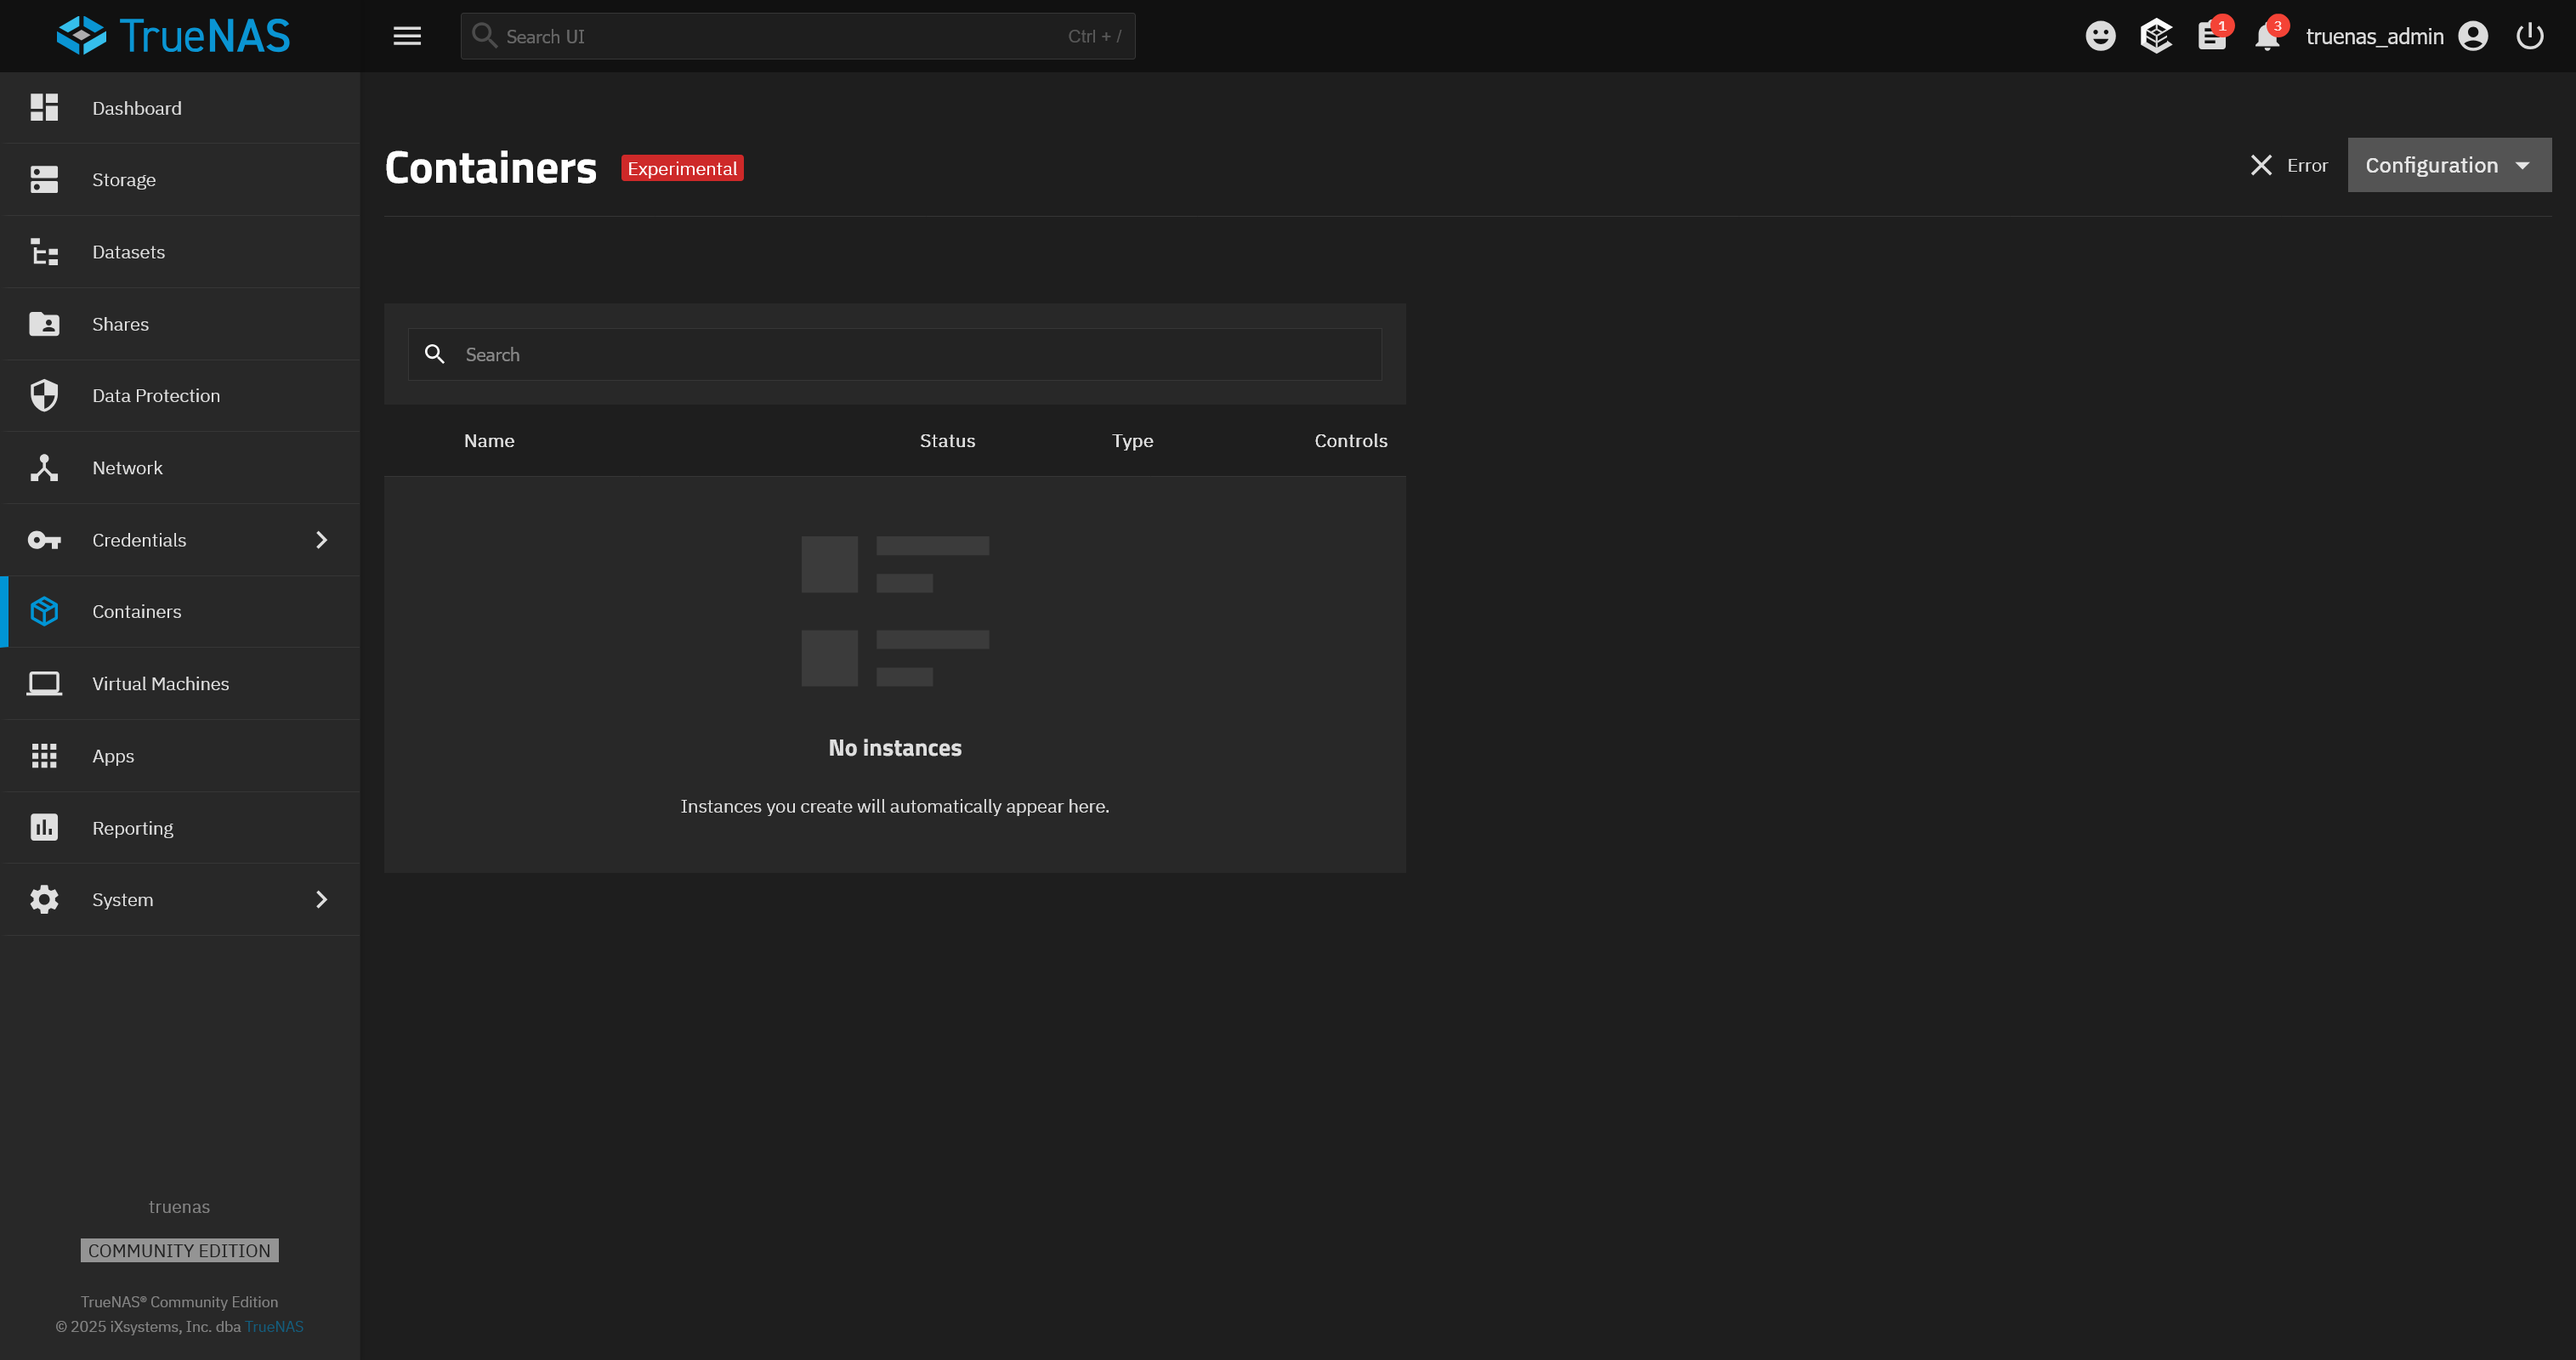Click the search magnifier in containers list
2576x1360 pixels.
[434, 354]
